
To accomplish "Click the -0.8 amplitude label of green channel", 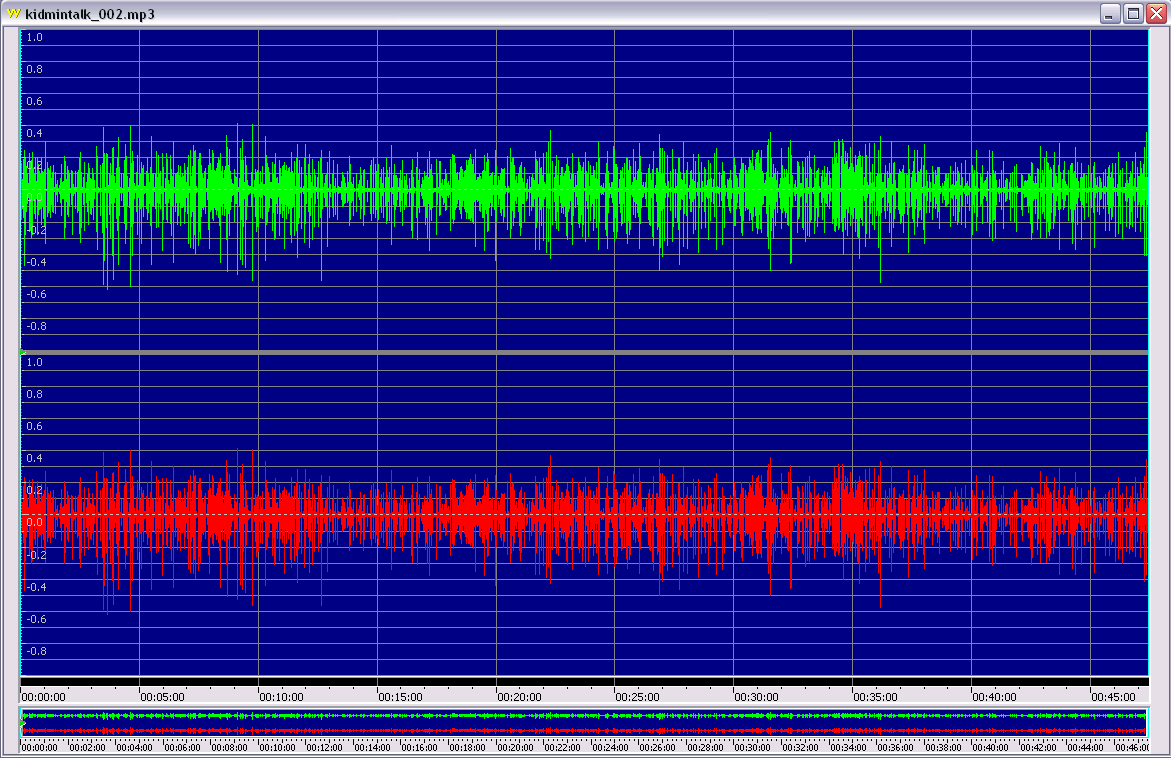I will pyautogui.click(x=36, y=326).
